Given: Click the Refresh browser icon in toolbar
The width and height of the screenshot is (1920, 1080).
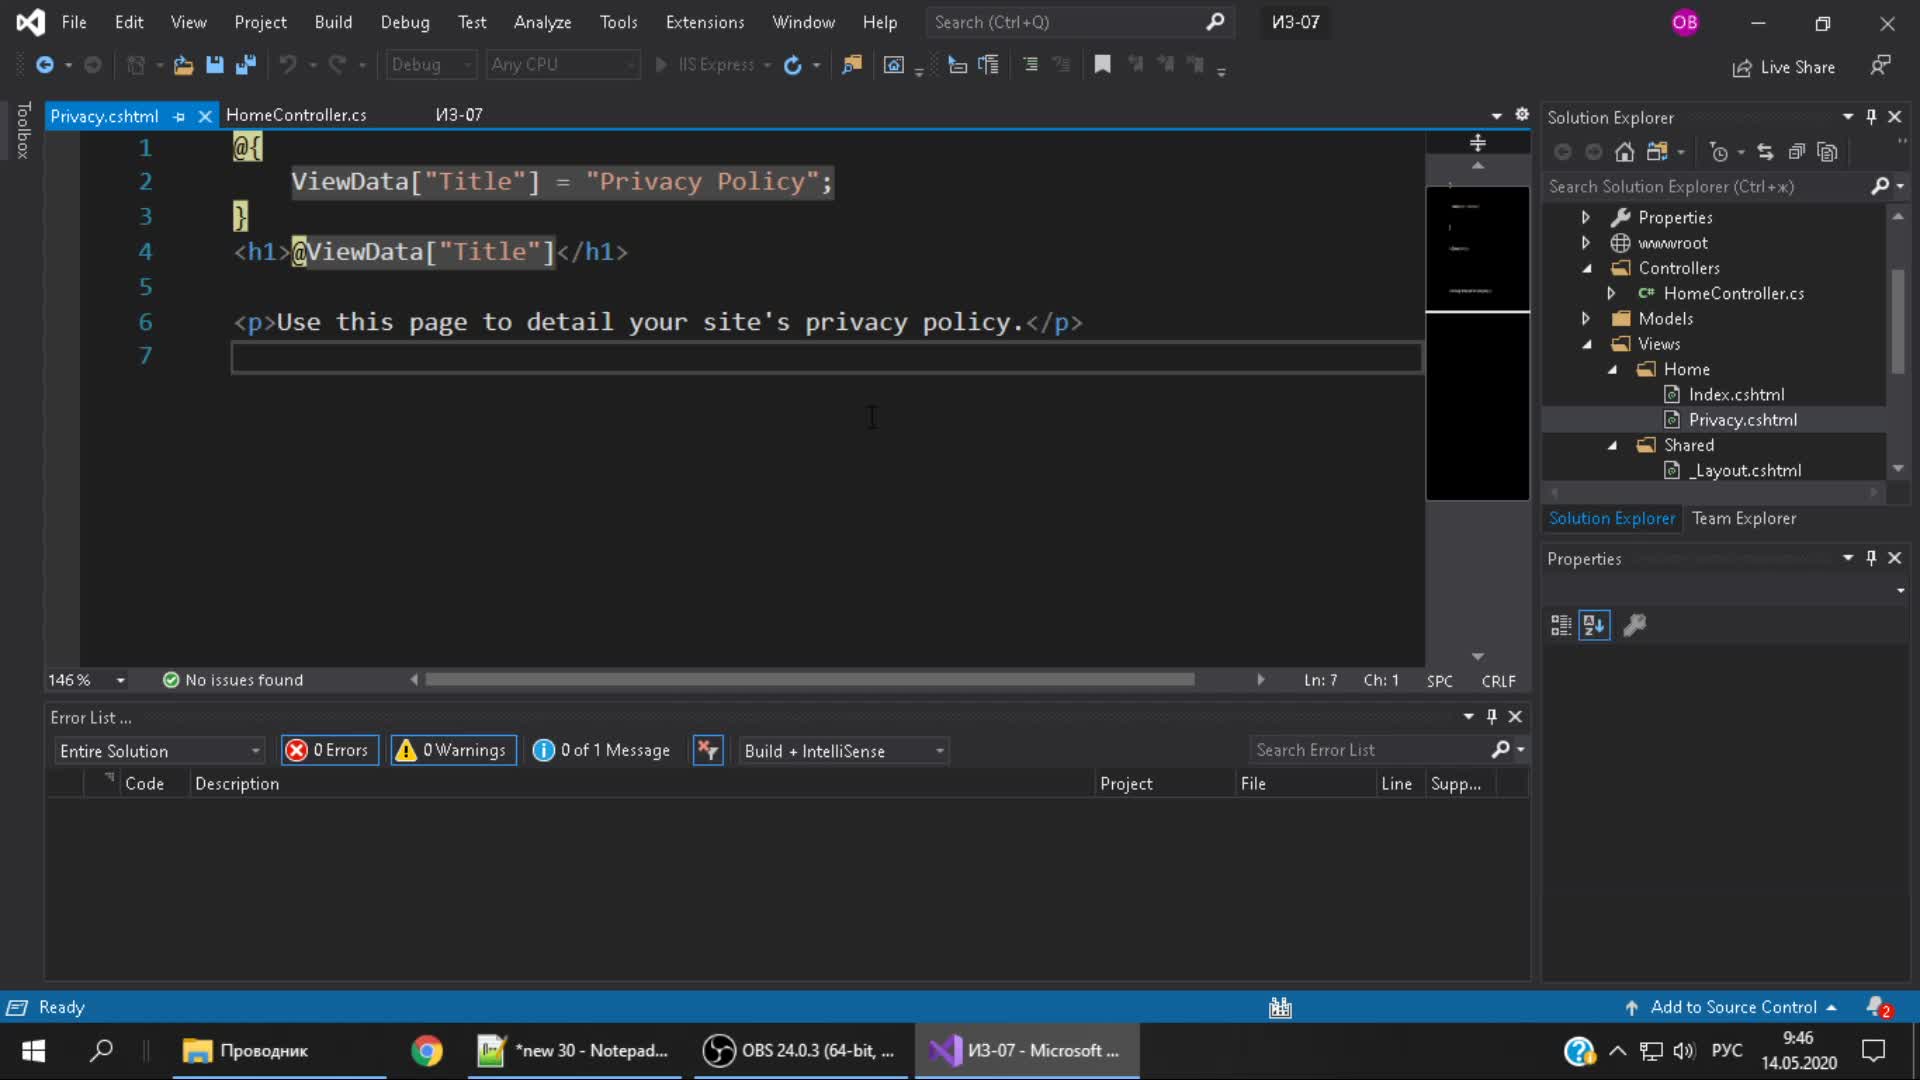Looking at the screenshot, I should click(x=793, y=65).
